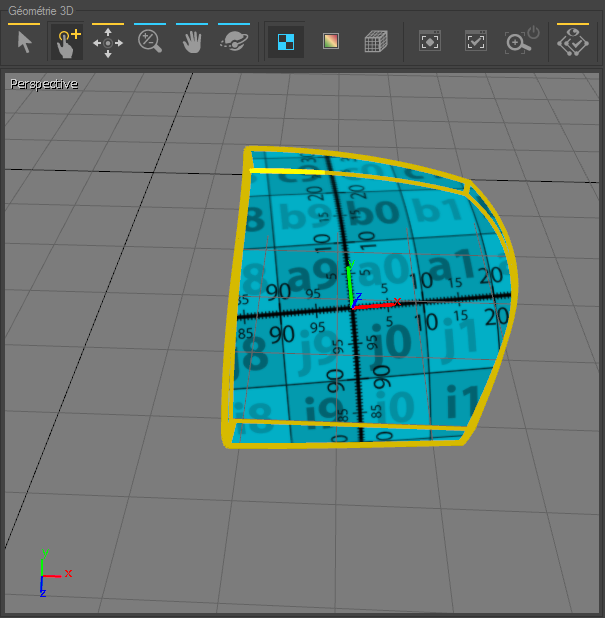The width and height of the screenshot is (605, 618).
Task: Click the frame selection view icon
Action: [475, 42]
